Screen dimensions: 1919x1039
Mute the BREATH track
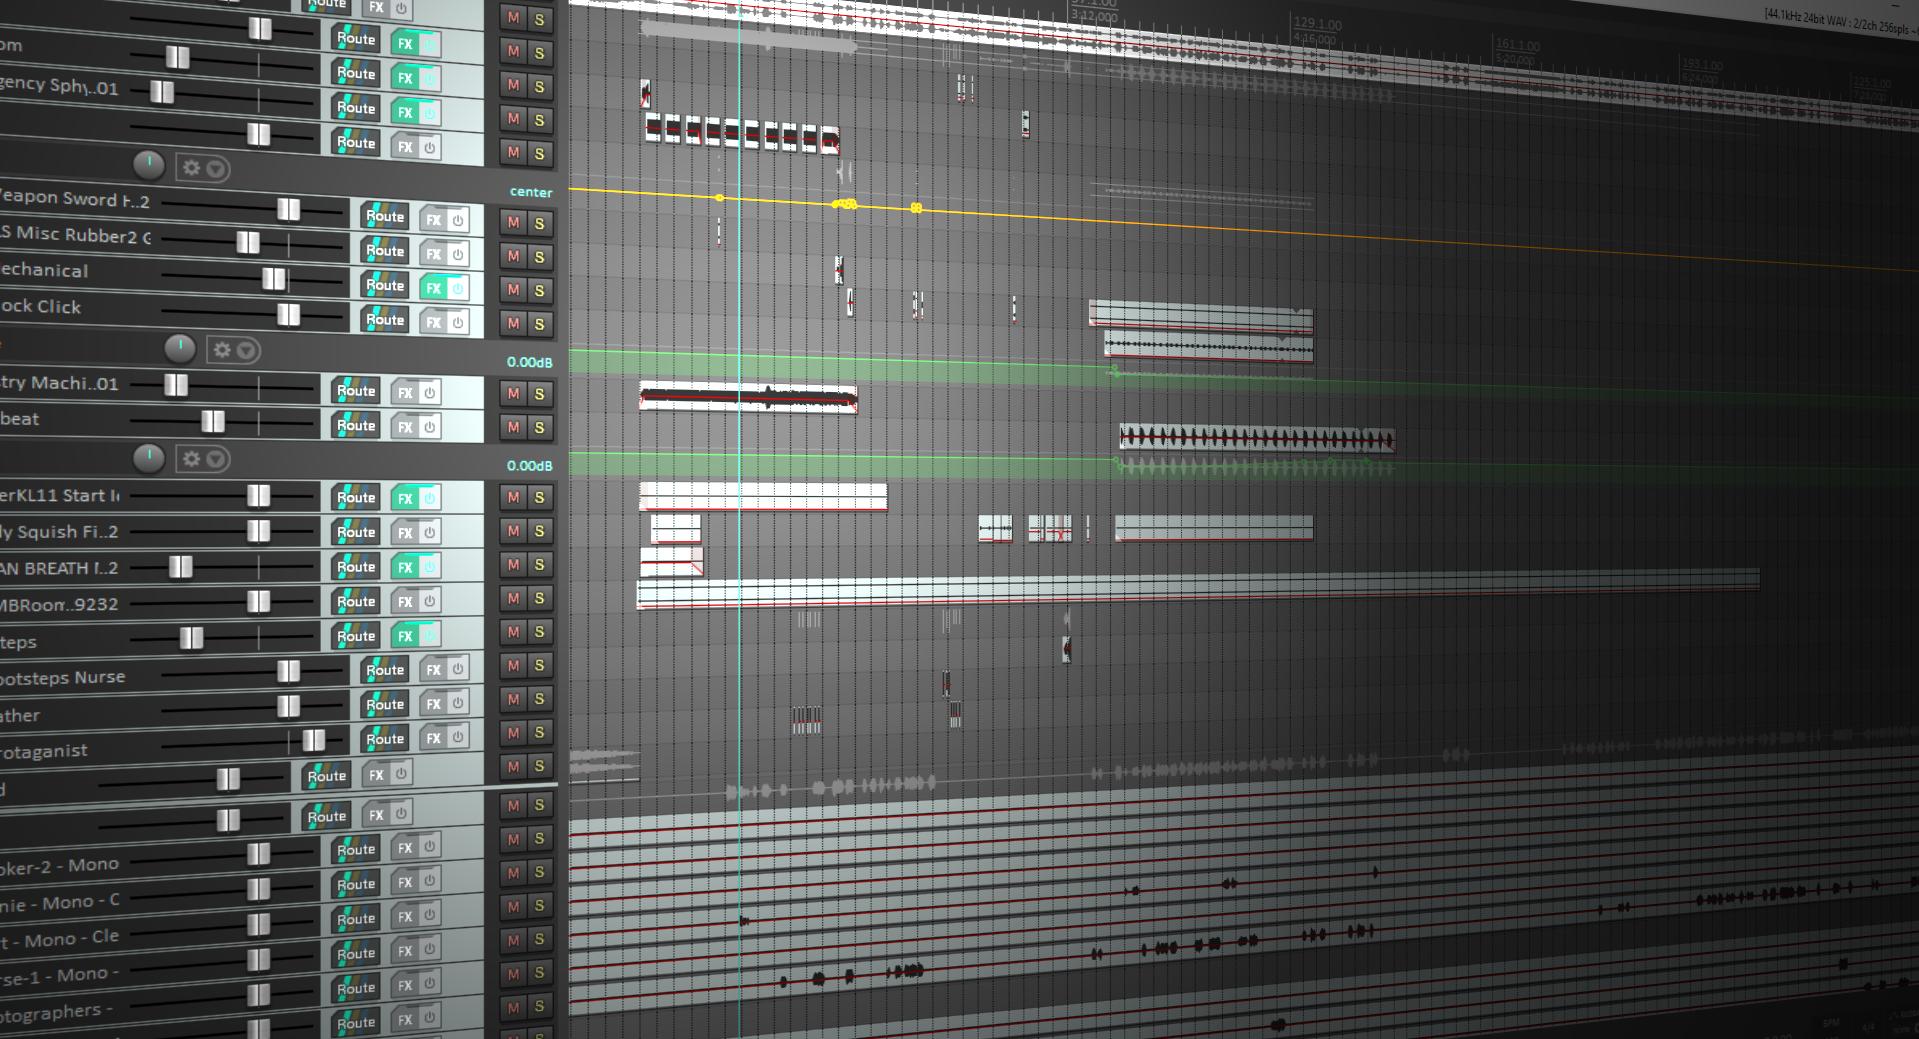pyautogui.click(x=513, y=564)
